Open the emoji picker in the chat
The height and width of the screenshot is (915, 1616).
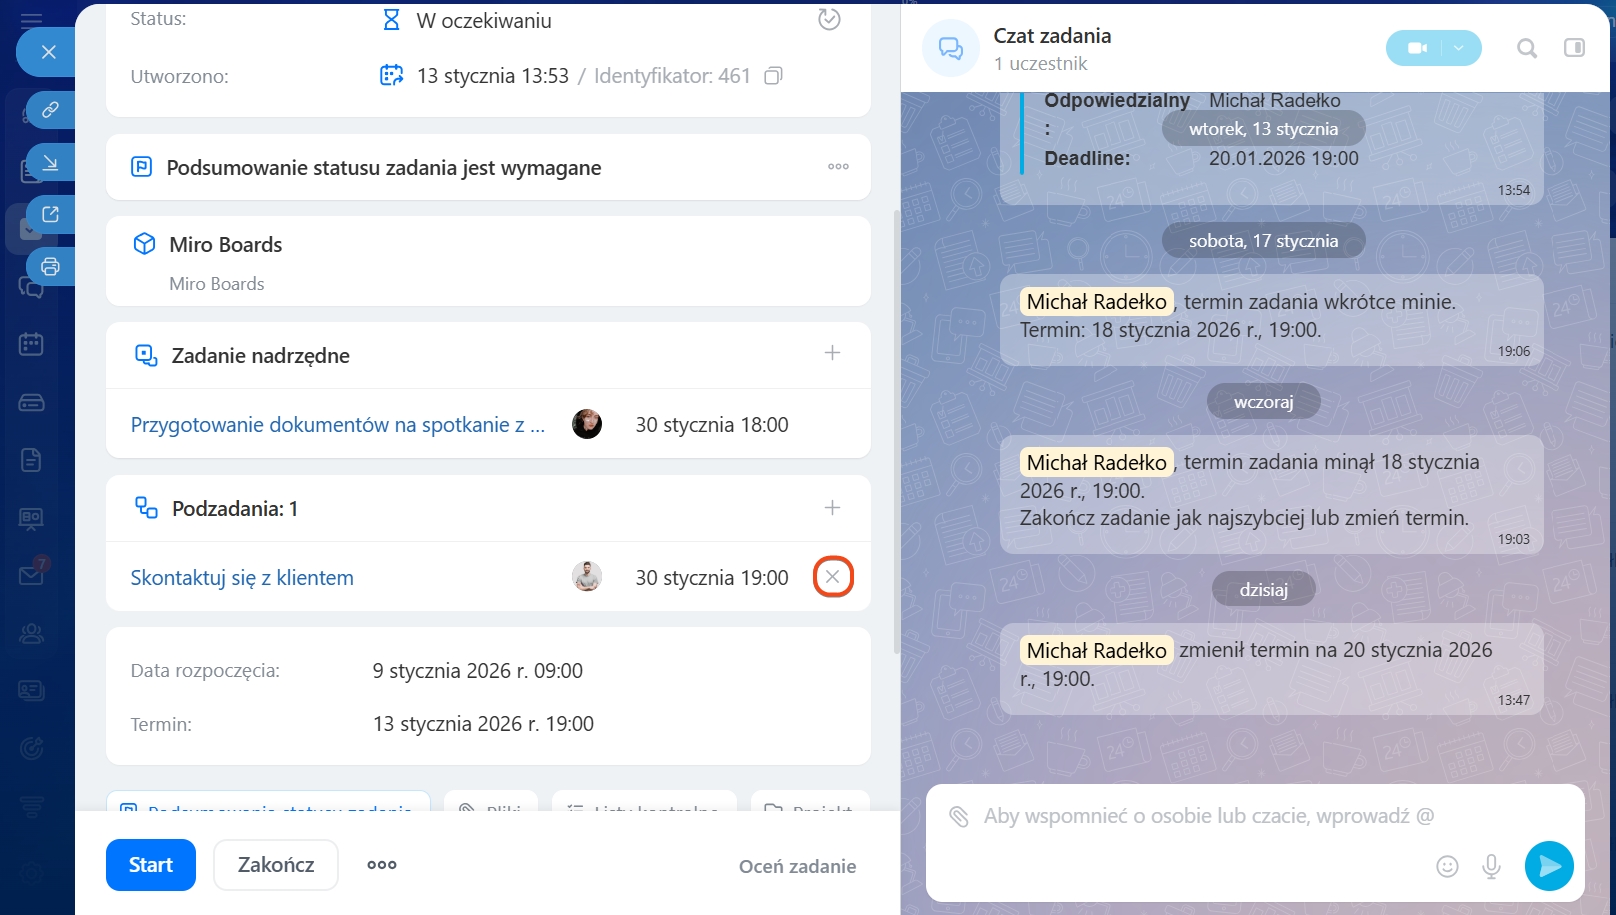tap(1447, 866)
